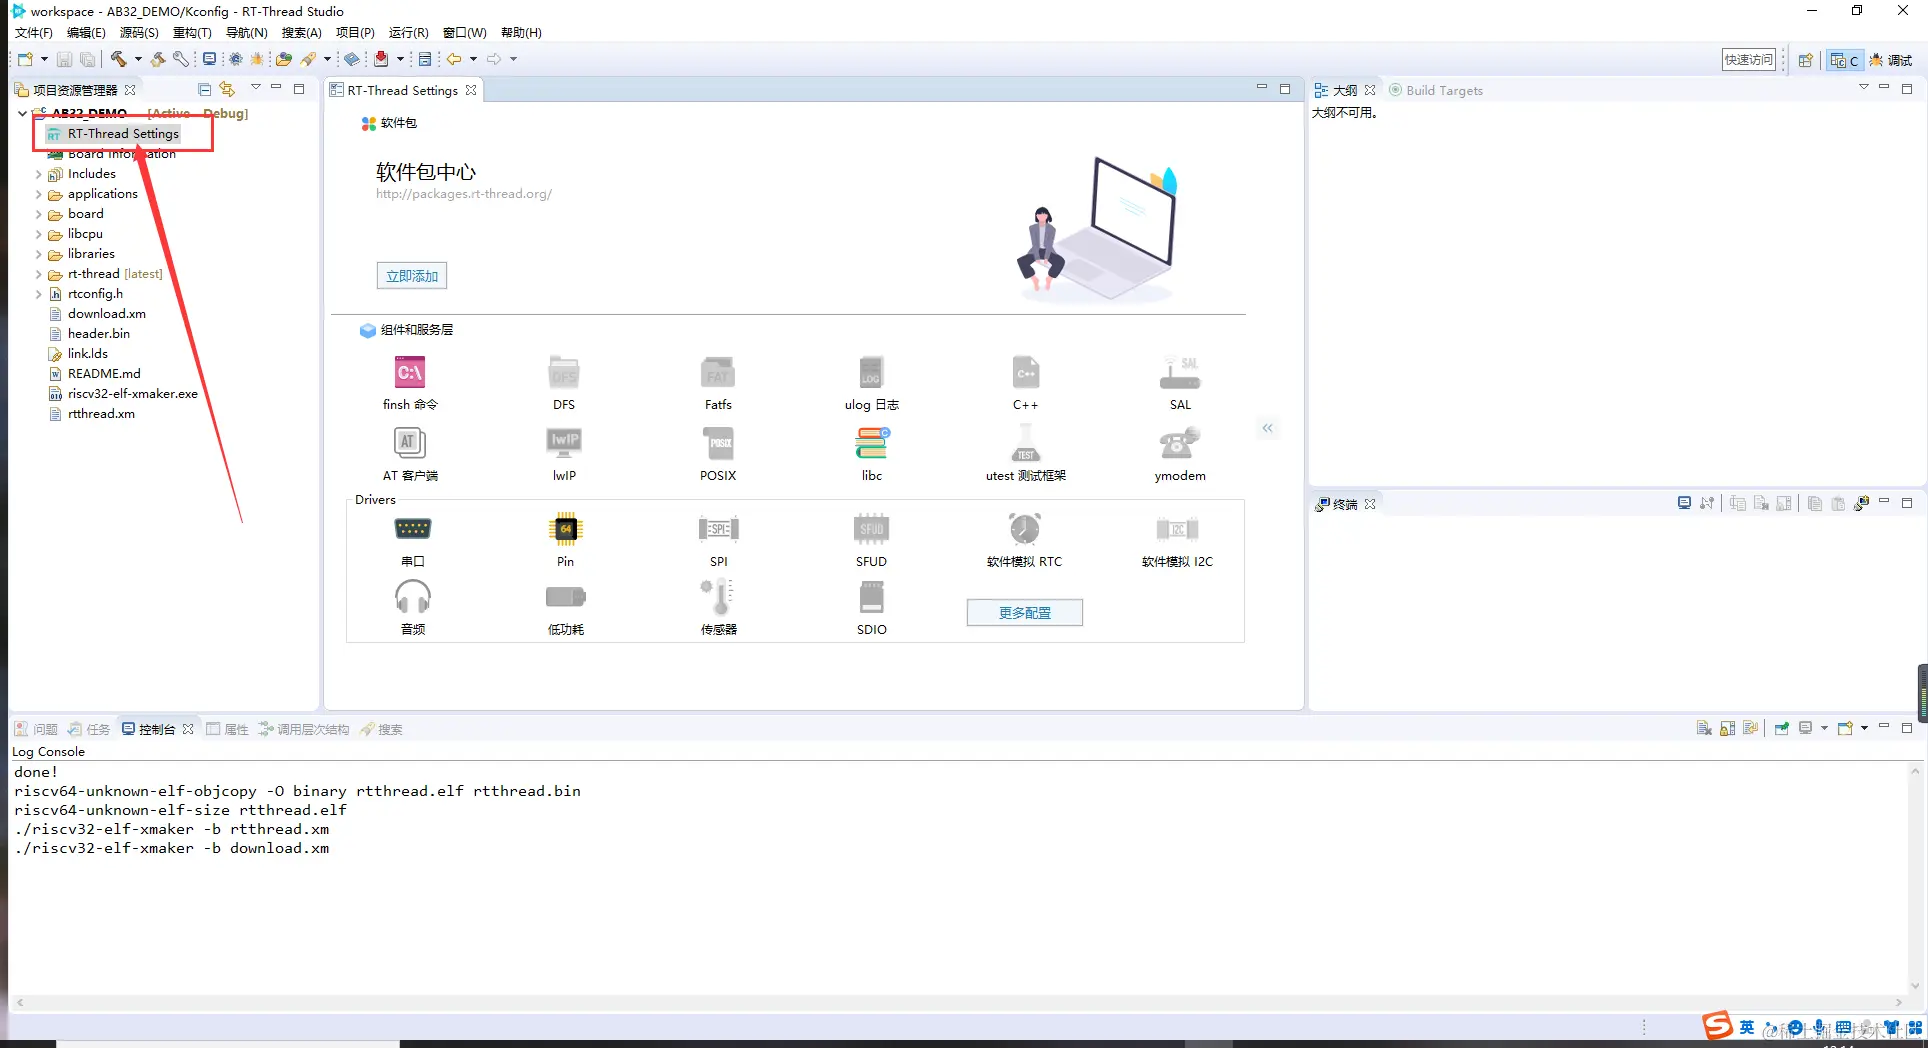Click the 快速访问 quick access field
The height and width of the screenshot is (1048, 1928).
pyautogui.click(x=1748, y=59)
